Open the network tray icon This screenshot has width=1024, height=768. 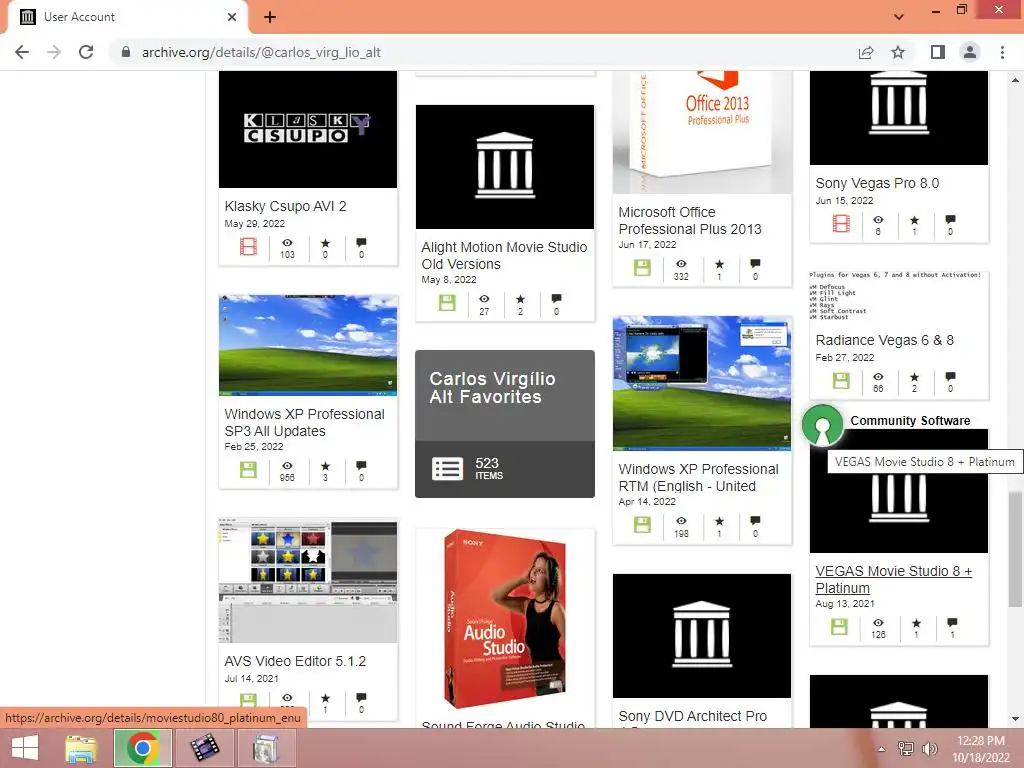click(x=906, y=749)
